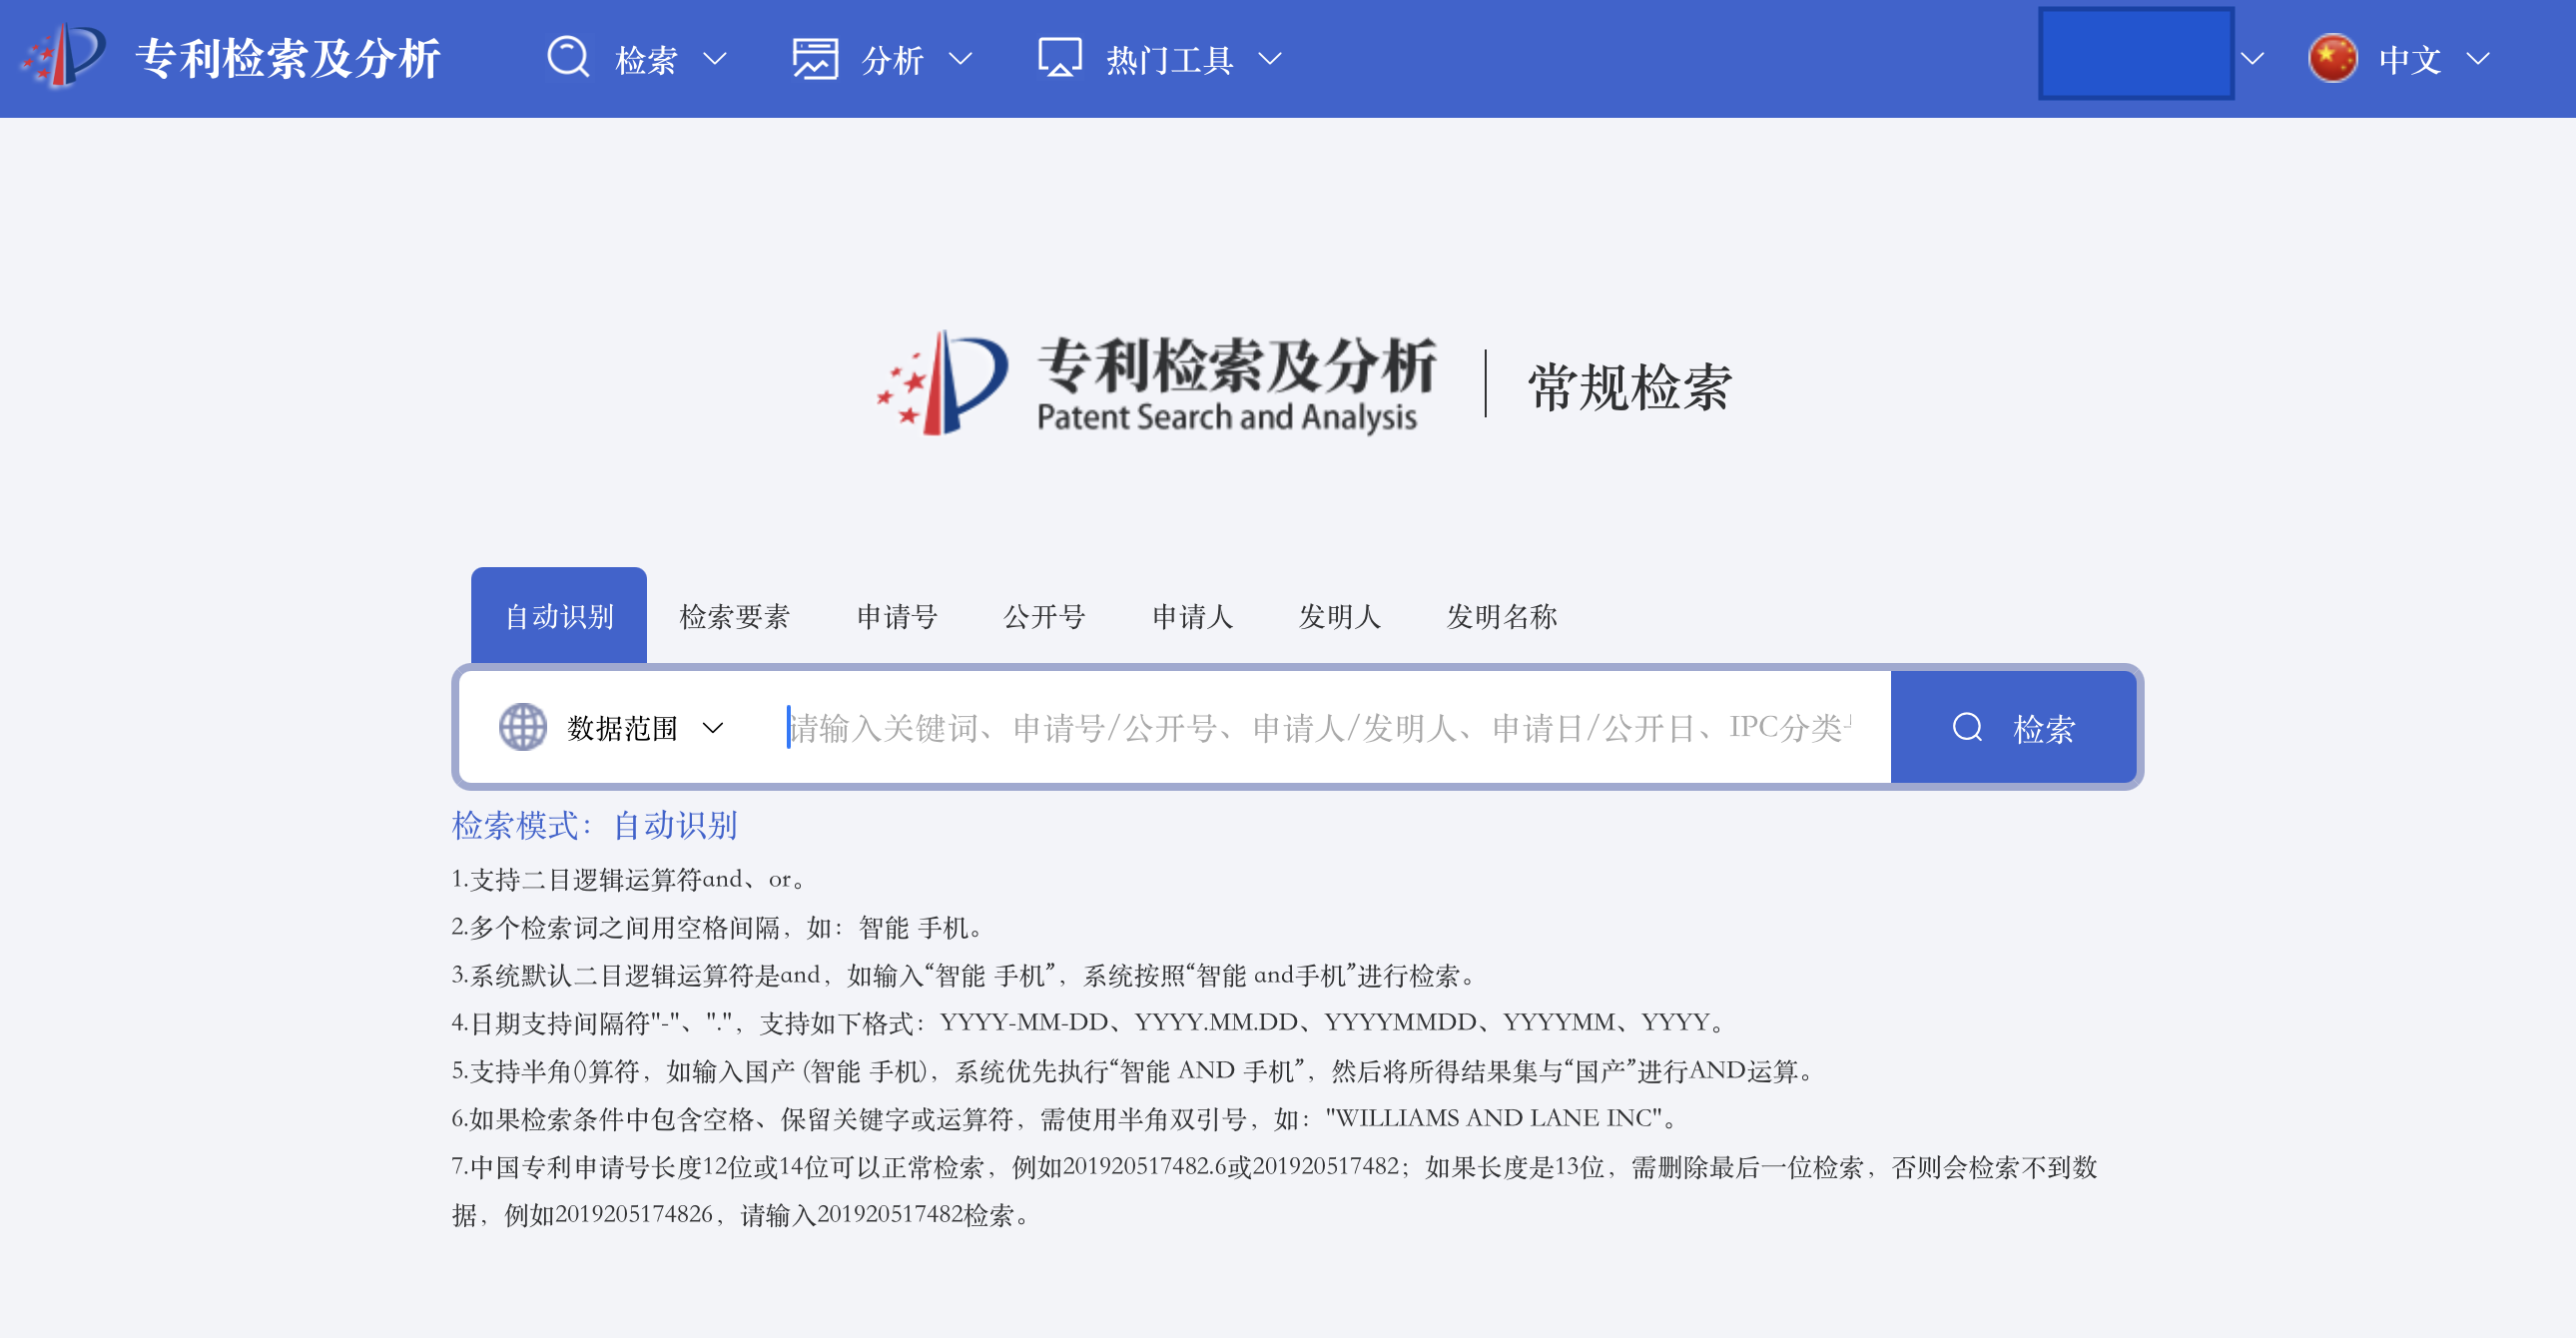Focus the keyword search input field
This screenshot has height=1338, width=2576.
pos(1320,727)
